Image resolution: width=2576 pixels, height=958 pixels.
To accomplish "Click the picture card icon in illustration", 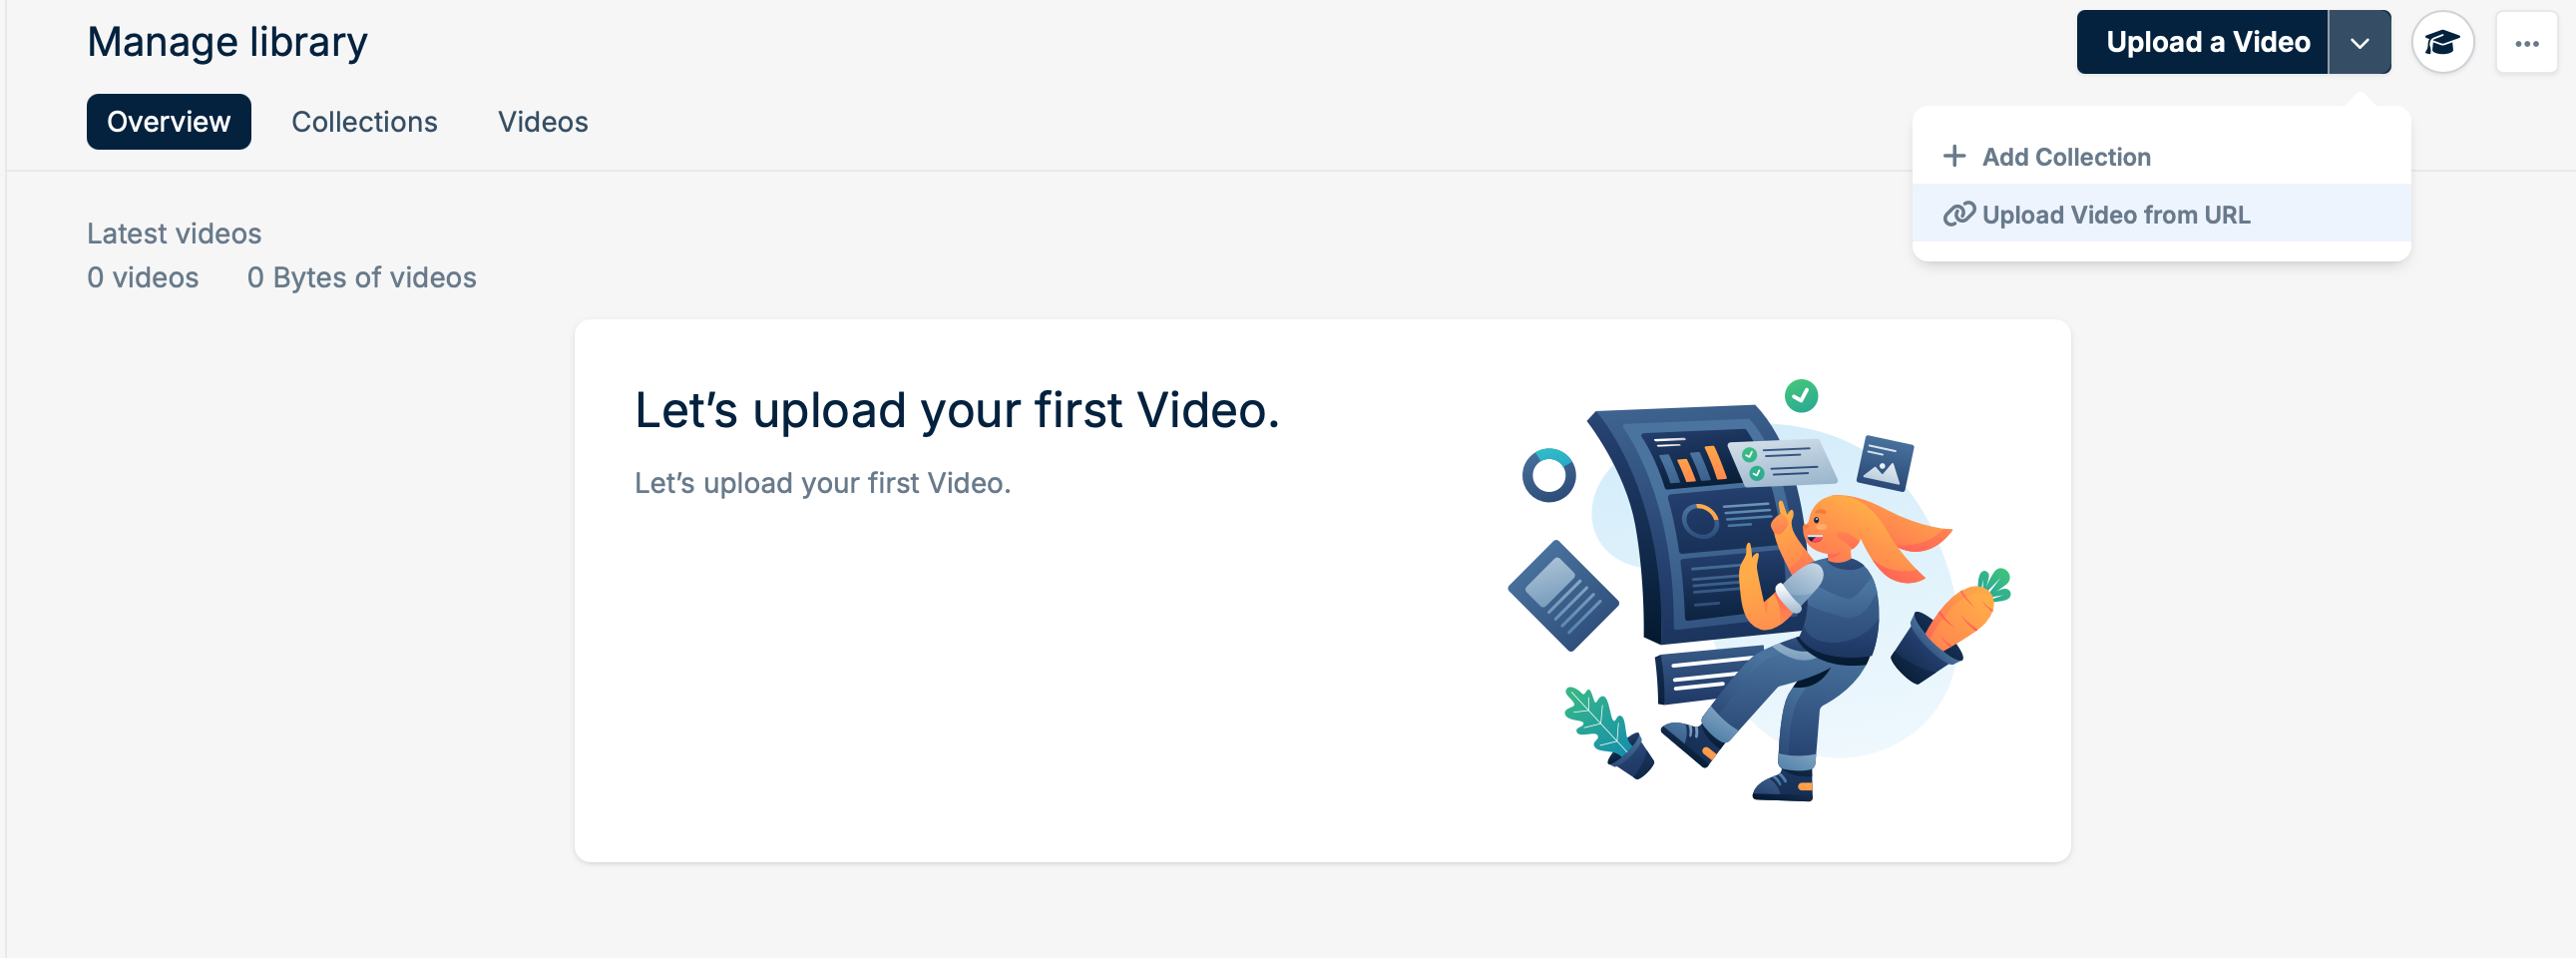I will pos(1884,464).
